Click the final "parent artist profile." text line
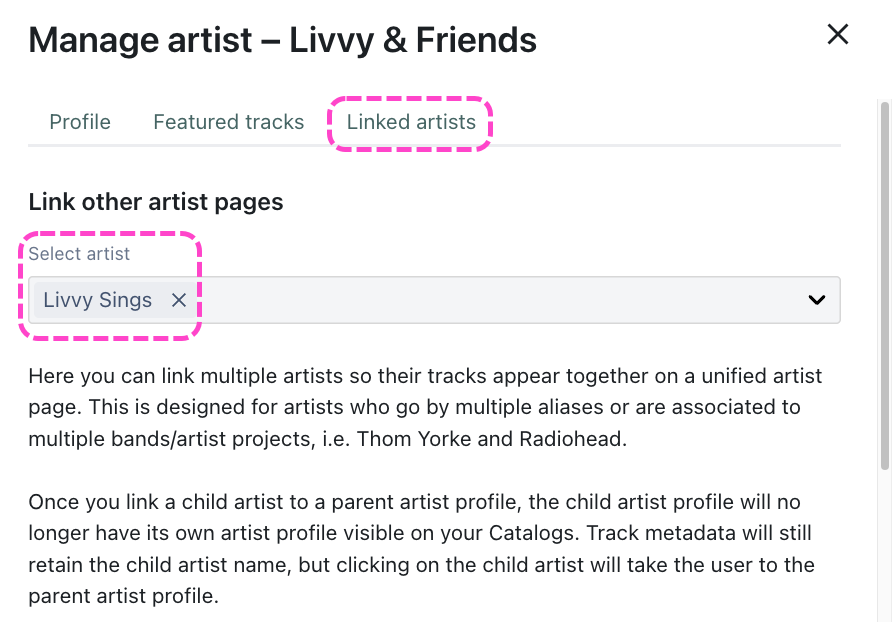Image resolution: width=892 pixels, height=622 pixels. click(123, 595)
